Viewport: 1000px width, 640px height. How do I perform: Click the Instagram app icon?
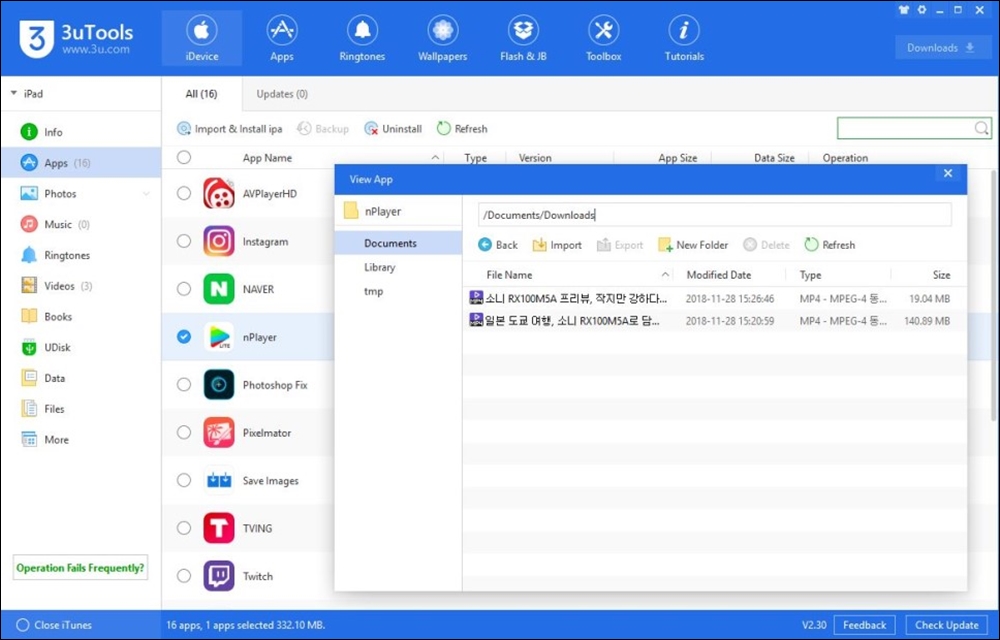(x=219, y=241)
